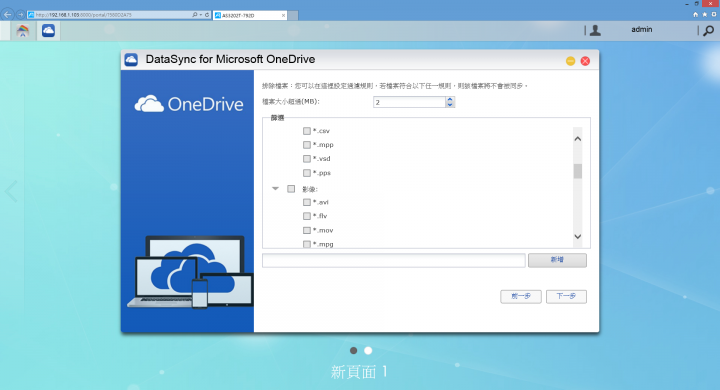This screenshot has width=720, height=390.
Task: Check the *.mpp filter checkbox
Action: 307,145
